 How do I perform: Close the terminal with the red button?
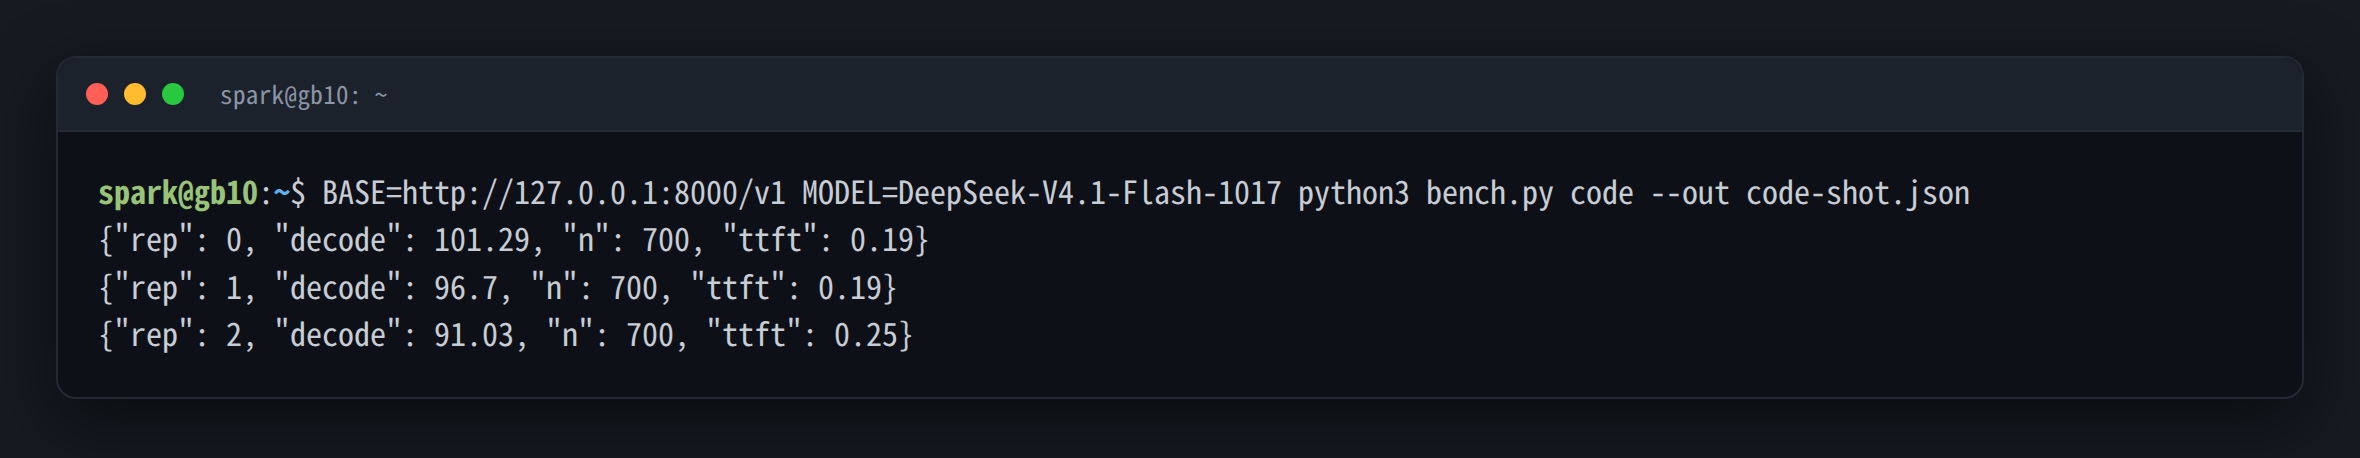[x=97, y=94]
